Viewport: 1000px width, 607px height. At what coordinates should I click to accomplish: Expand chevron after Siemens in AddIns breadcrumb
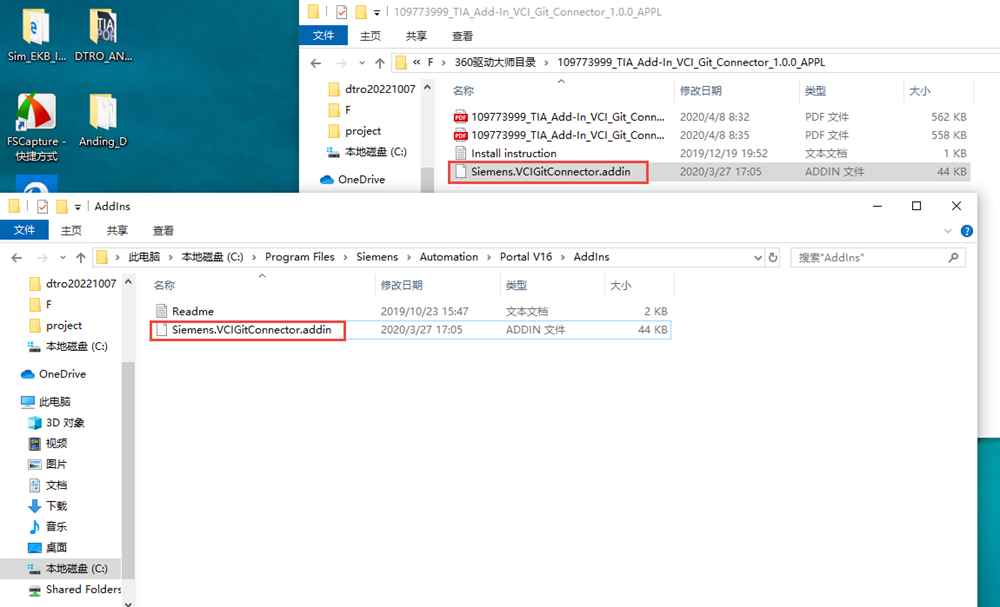409,258
